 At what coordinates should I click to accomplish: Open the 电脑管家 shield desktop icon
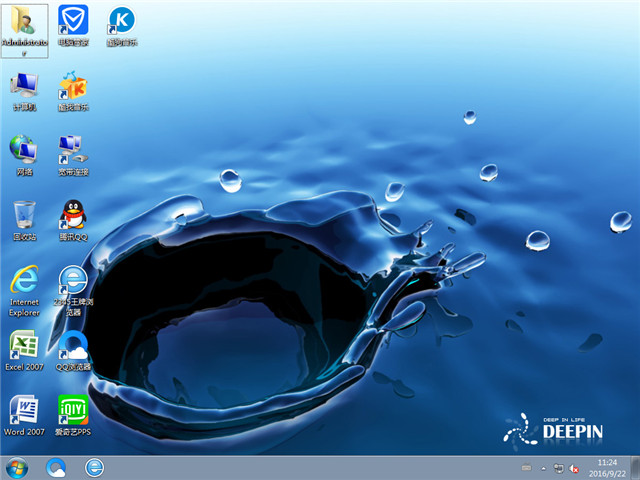73,22
